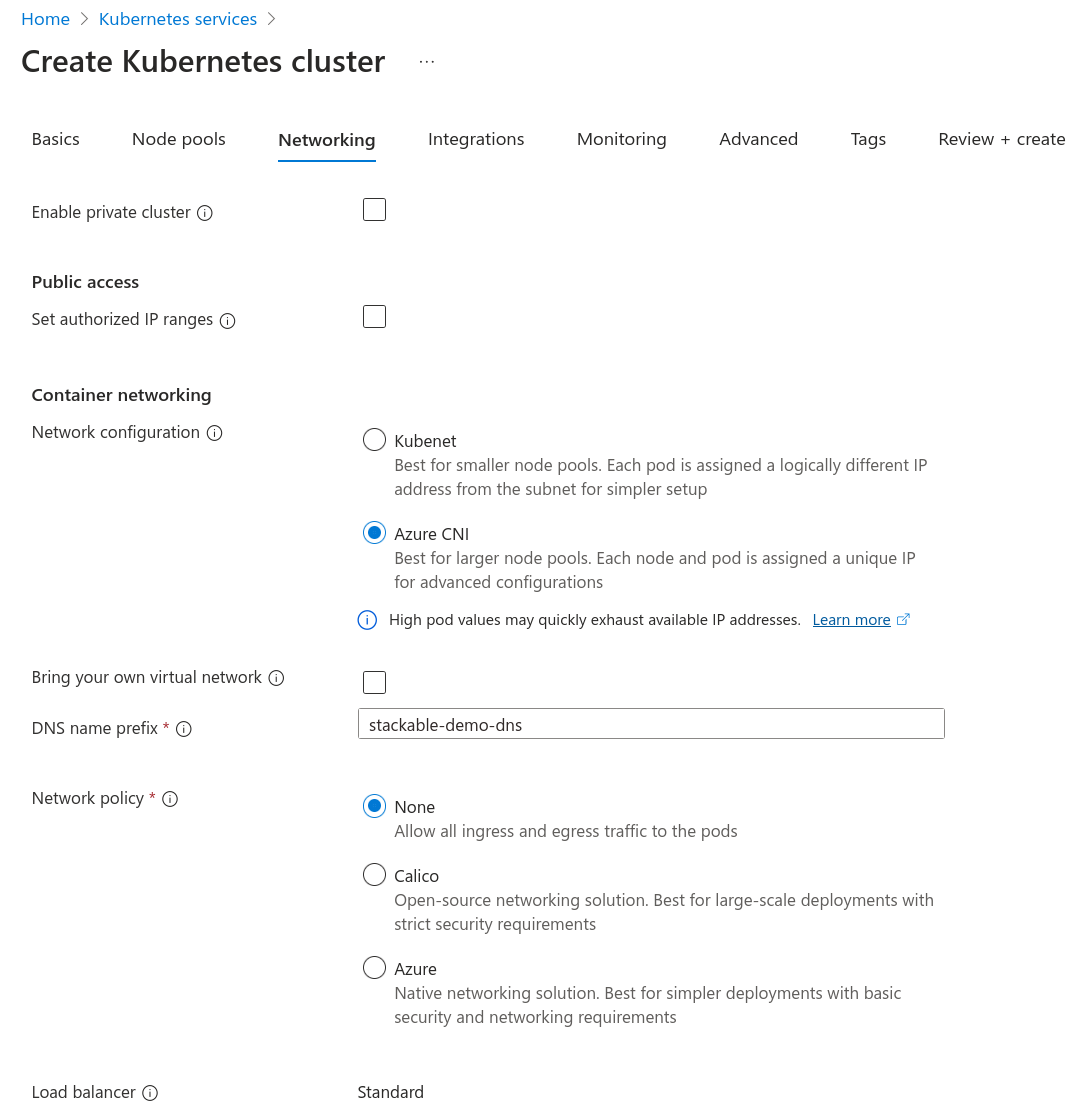Tick Bring your own virtual network checkbox
This screenshot has width=1089, height=1115.
[374, 683]
